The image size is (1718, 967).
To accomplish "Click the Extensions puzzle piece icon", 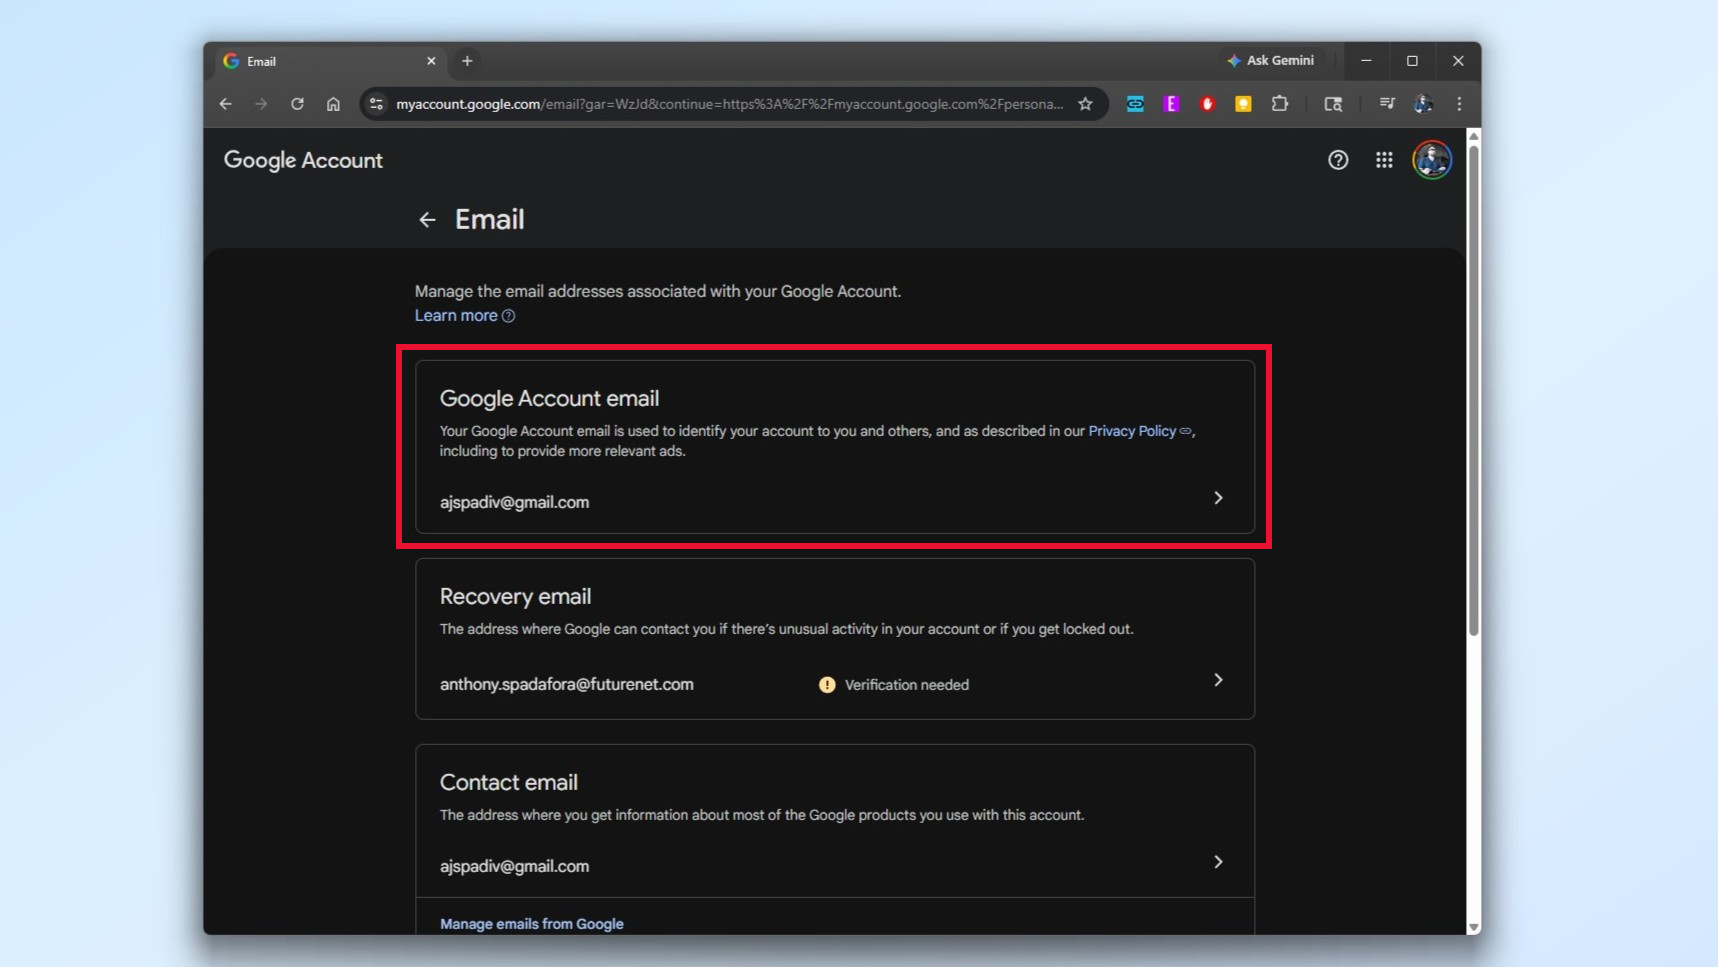I will pos(1281,103).
